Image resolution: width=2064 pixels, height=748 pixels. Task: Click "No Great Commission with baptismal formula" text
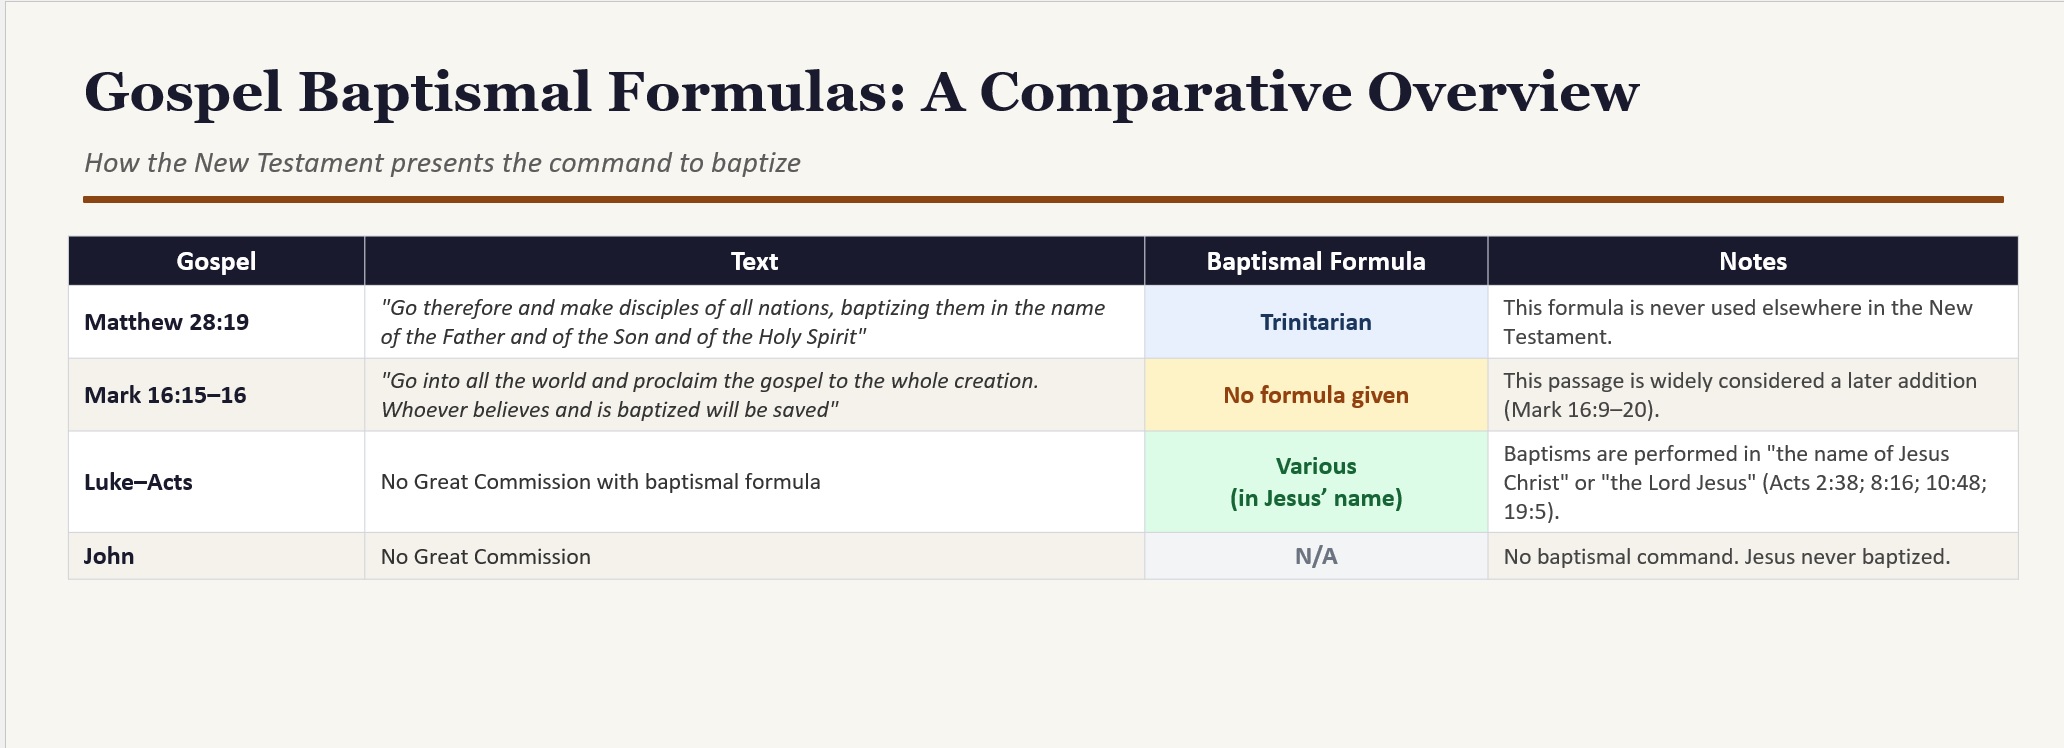pyautogui.click(x=600, y=482)
